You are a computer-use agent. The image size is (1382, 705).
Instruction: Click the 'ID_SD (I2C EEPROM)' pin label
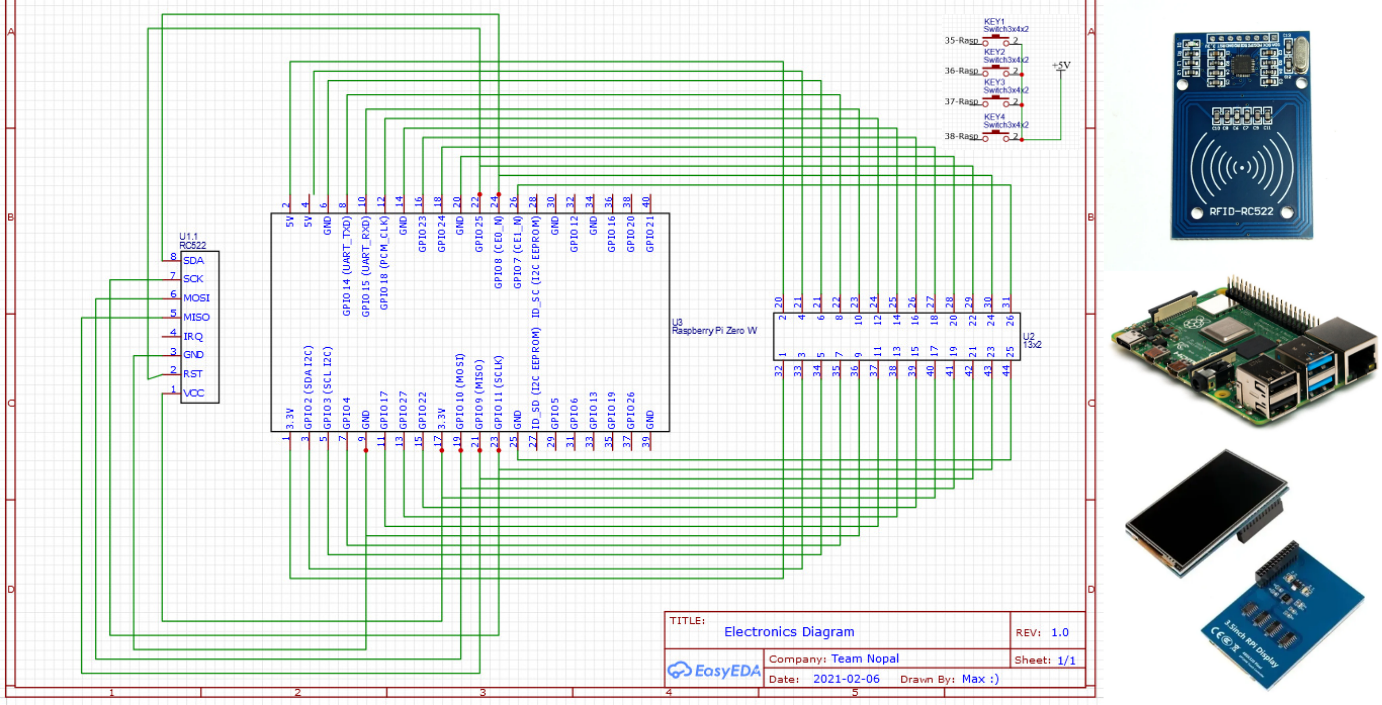(536, 377)
